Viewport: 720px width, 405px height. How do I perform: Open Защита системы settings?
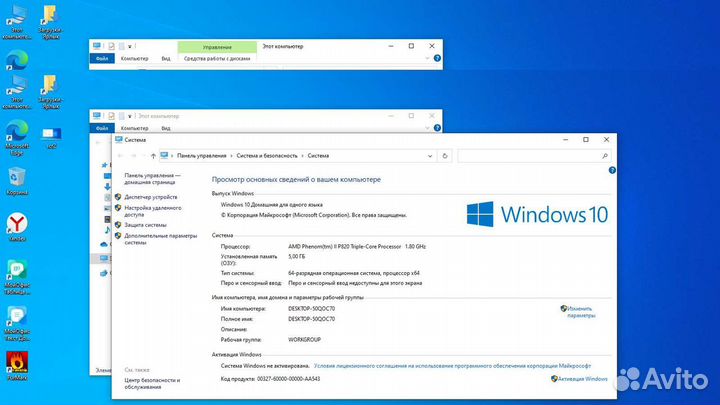click(x=145, y=225)
